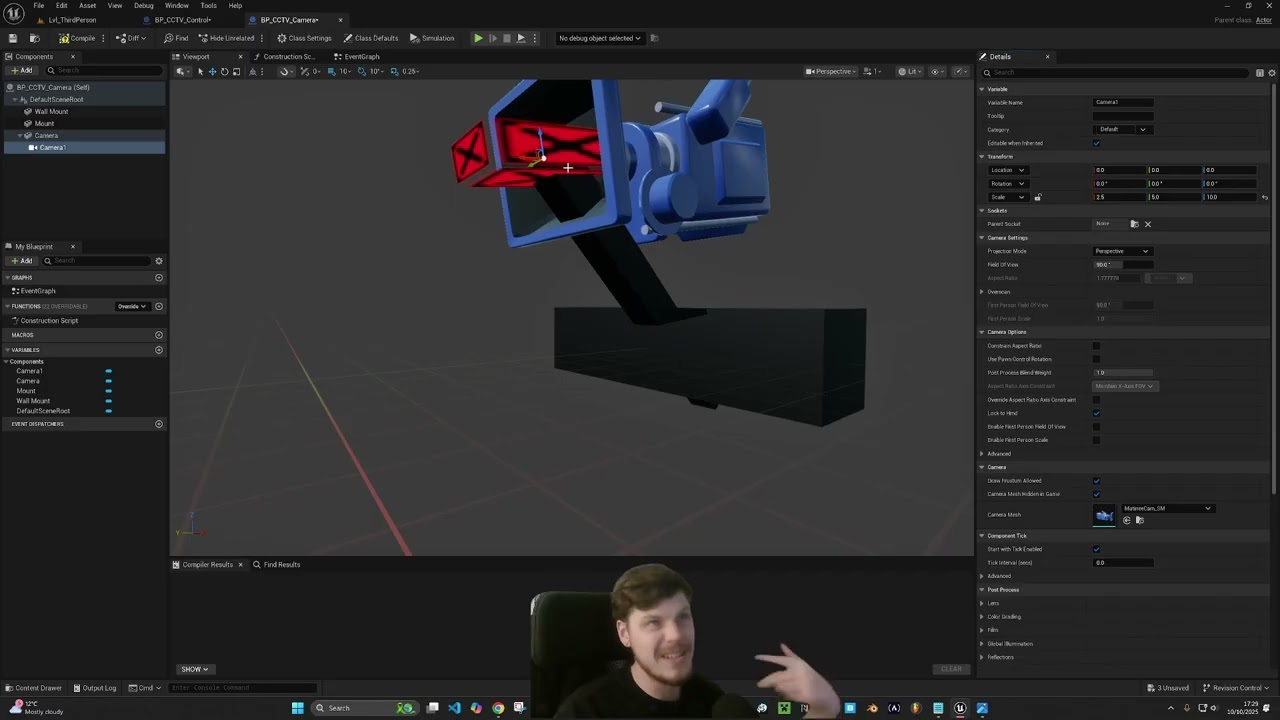Open the functions Override dropdown
The height and width of the screenshot is (720, 1280).
(x=132, y=306)
